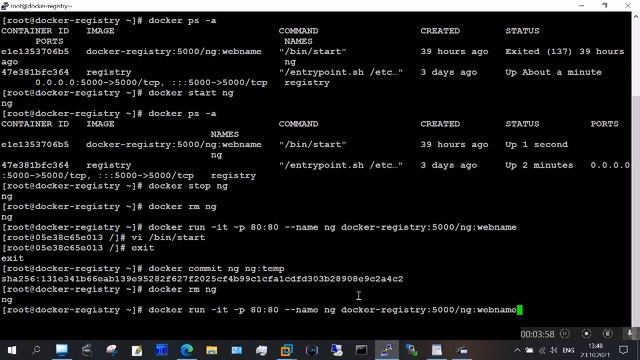Image resolution: width=640 pixels, height=360 pixels.
Task: Open the printer-like taskbar icon
Action: point(262,350)
